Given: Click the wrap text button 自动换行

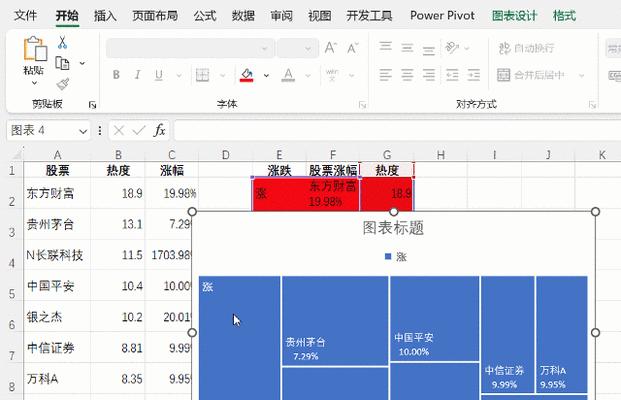Looking at the screenshot, I should pyautogui.click(x=526, y=48).
